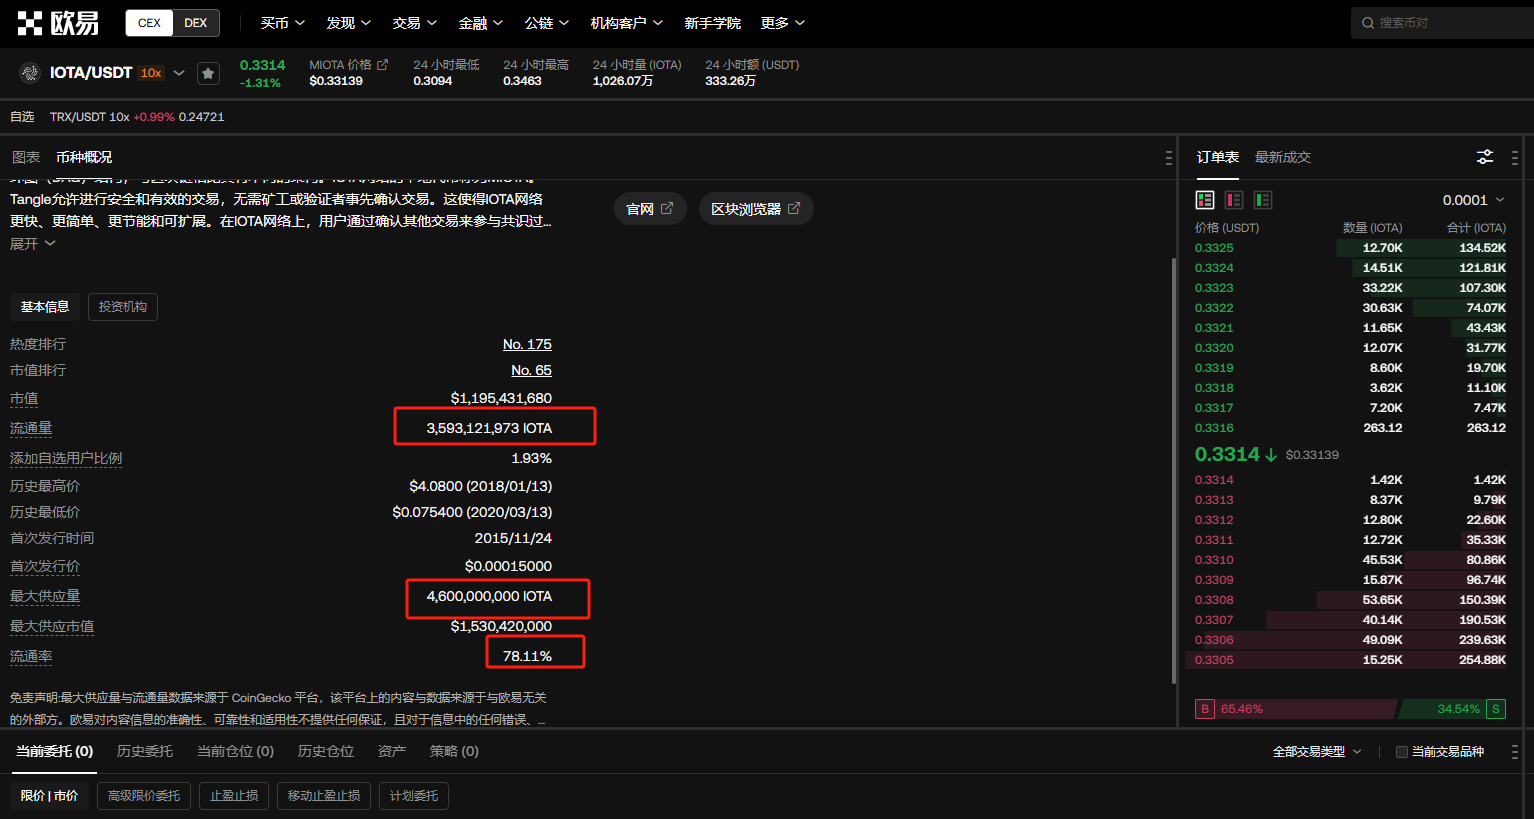Change the 0.0001 price precision dropdown
This screenshot has height=819, width=1534.
pyautogui.click(x=1473, y=200)
